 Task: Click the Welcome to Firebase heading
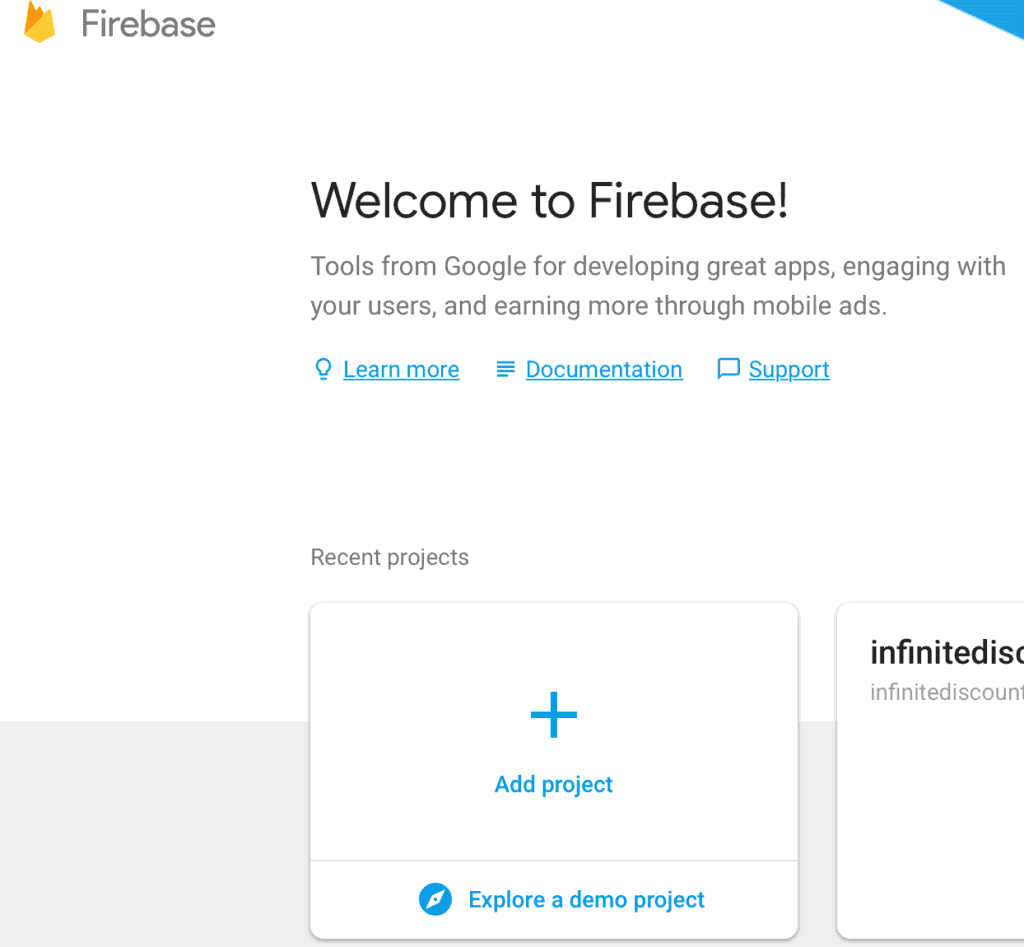[549, 200]
